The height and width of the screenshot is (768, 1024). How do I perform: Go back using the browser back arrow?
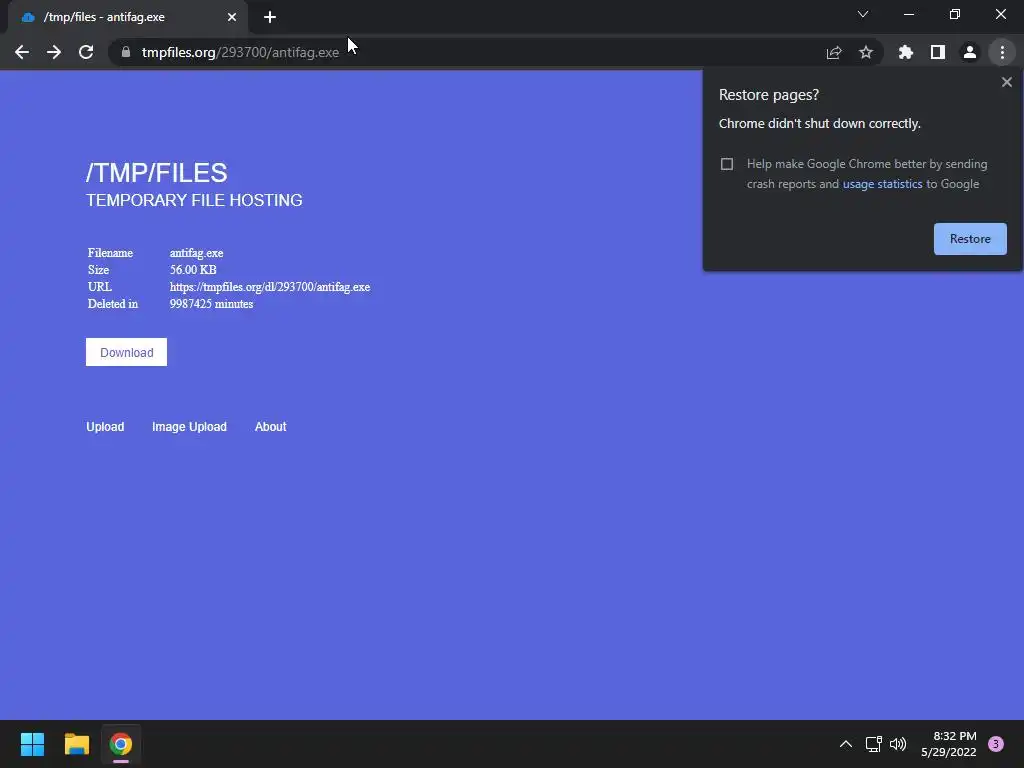[22, 52]
